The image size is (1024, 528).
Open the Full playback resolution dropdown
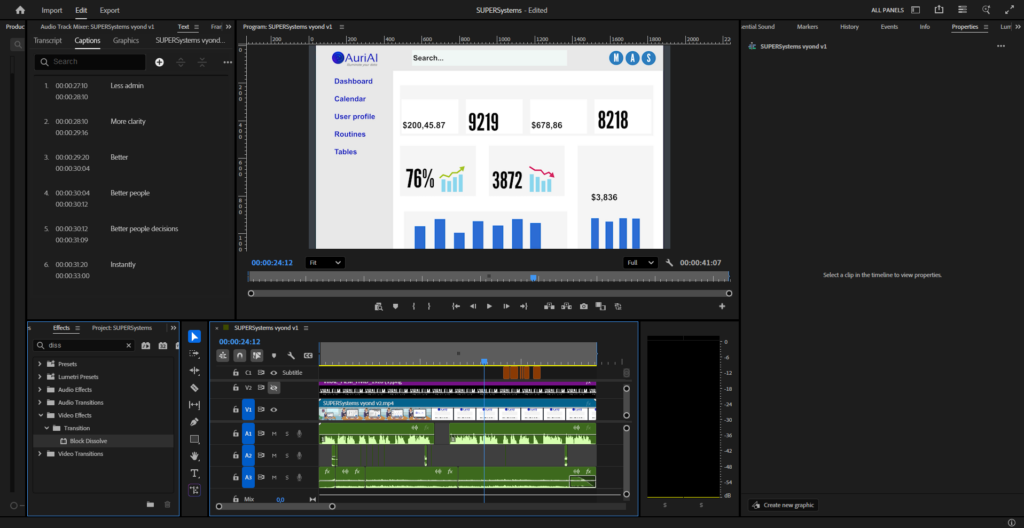(x=640, y=263)
